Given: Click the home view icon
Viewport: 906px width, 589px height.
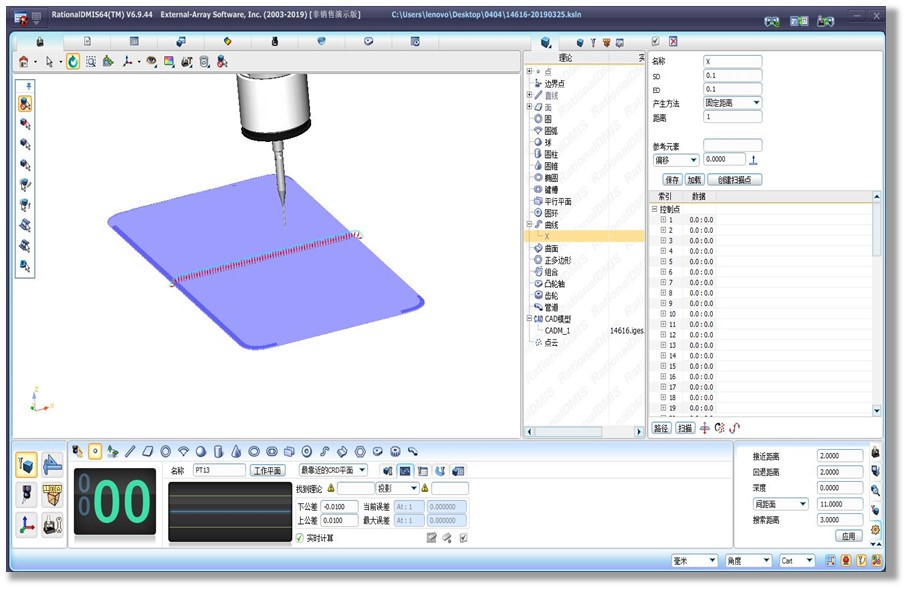Looking at the screenshot, I should click(24, 61).
